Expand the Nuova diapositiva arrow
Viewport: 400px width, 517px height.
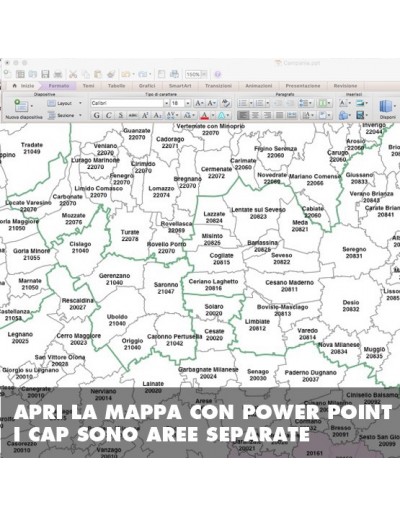pyautogui.click(x=32, y=106)
